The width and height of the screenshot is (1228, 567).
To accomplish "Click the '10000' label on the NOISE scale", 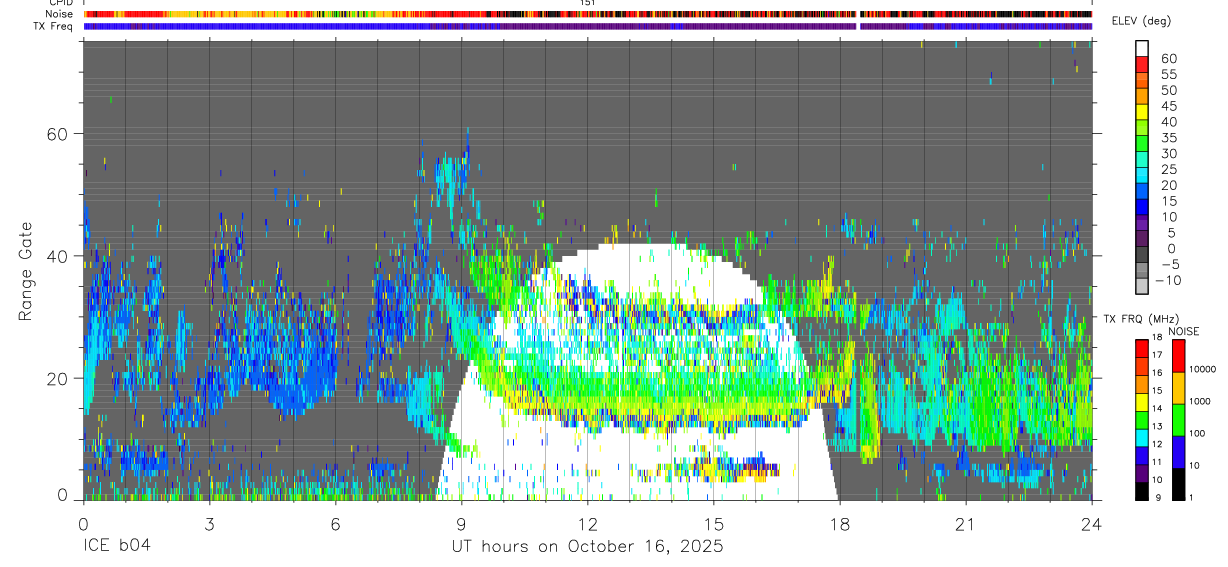I will point(1202,369).
